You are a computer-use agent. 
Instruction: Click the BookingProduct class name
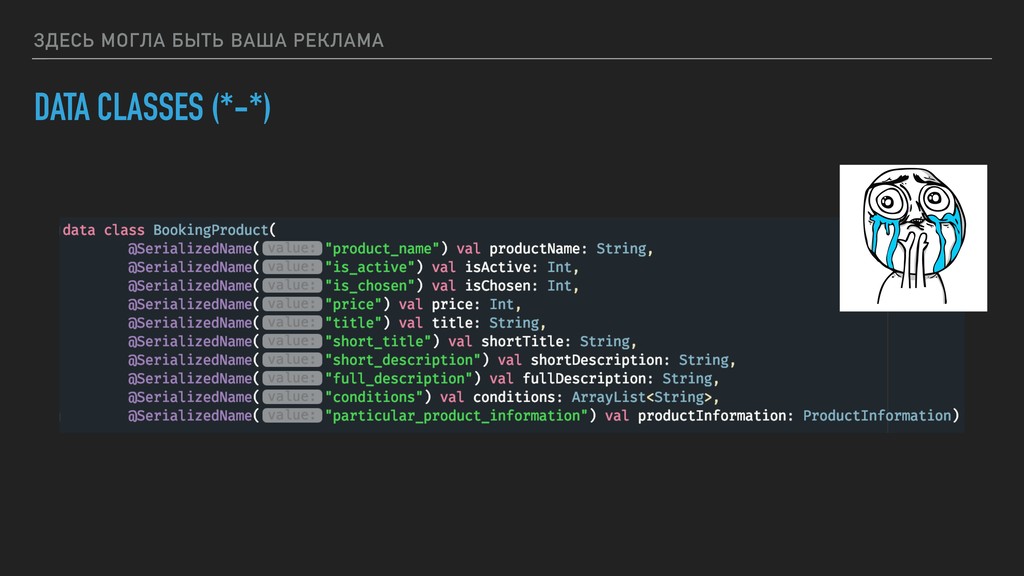[x=211, y=229]
